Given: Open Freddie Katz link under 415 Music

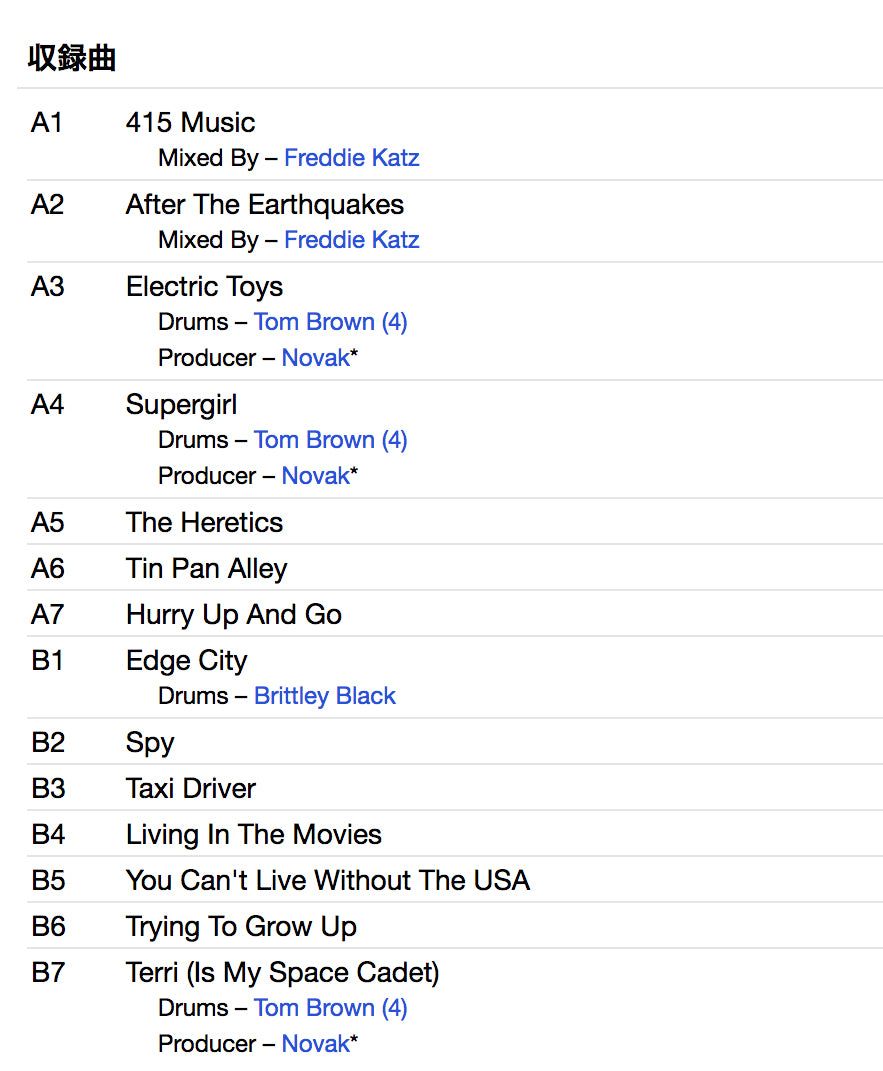Looking at the screenshot, I should 351,158.
